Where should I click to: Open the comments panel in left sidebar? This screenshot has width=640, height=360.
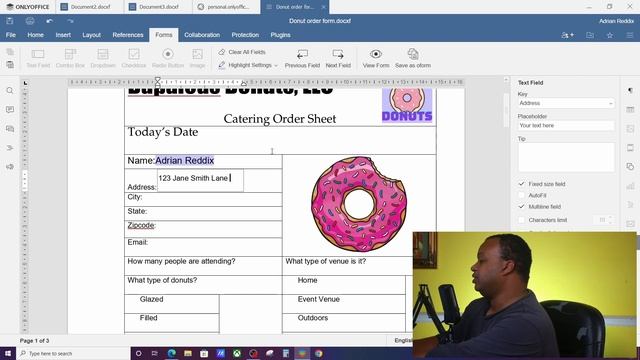click(10, 109)
